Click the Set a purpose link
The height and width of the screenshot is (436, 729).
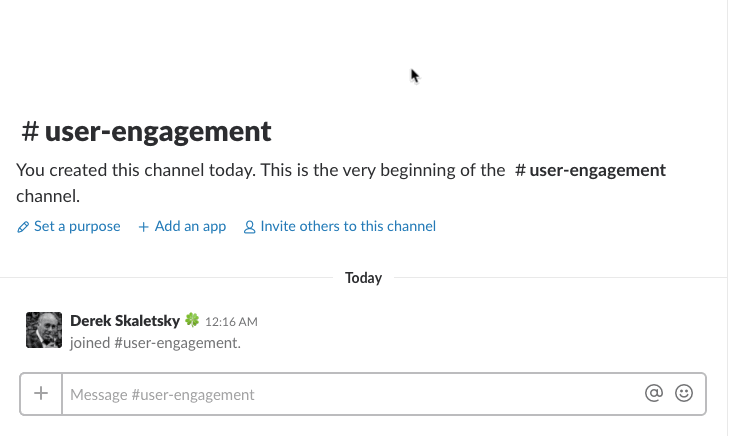pyautogui.click(x=77, y=226)
